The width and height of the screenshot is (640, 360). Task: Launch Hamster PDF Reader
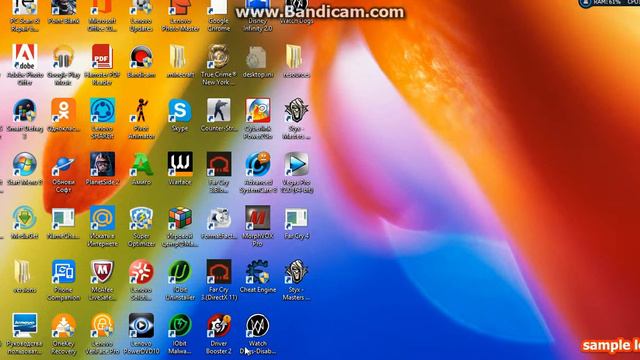[x=102, y=64]
